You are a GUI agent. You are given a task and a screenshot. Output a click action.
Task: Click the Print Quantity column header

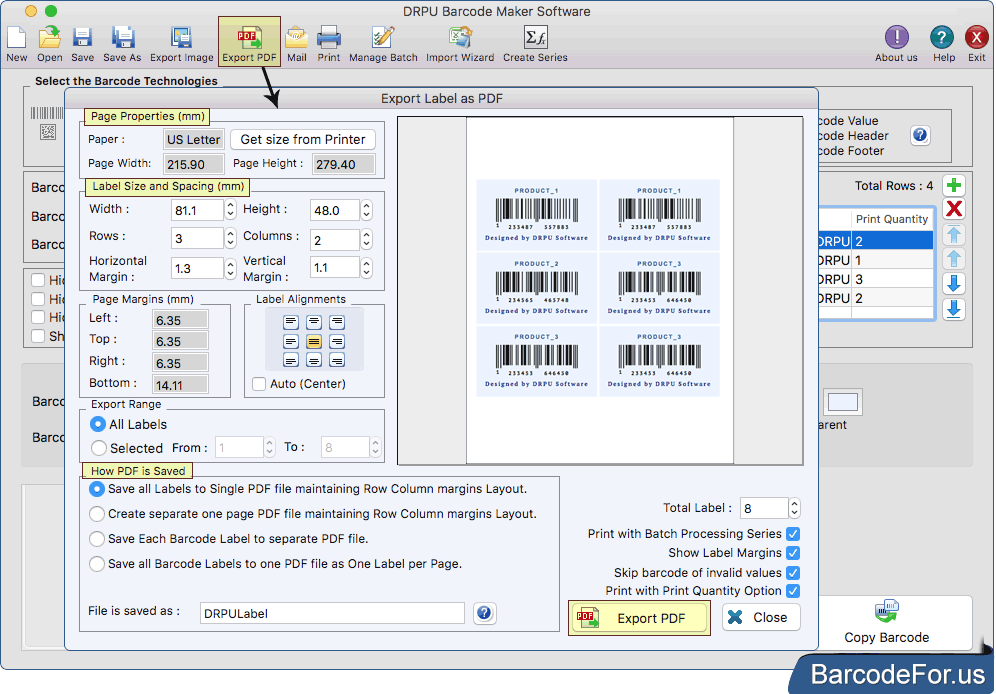click(x=891, y=219)
